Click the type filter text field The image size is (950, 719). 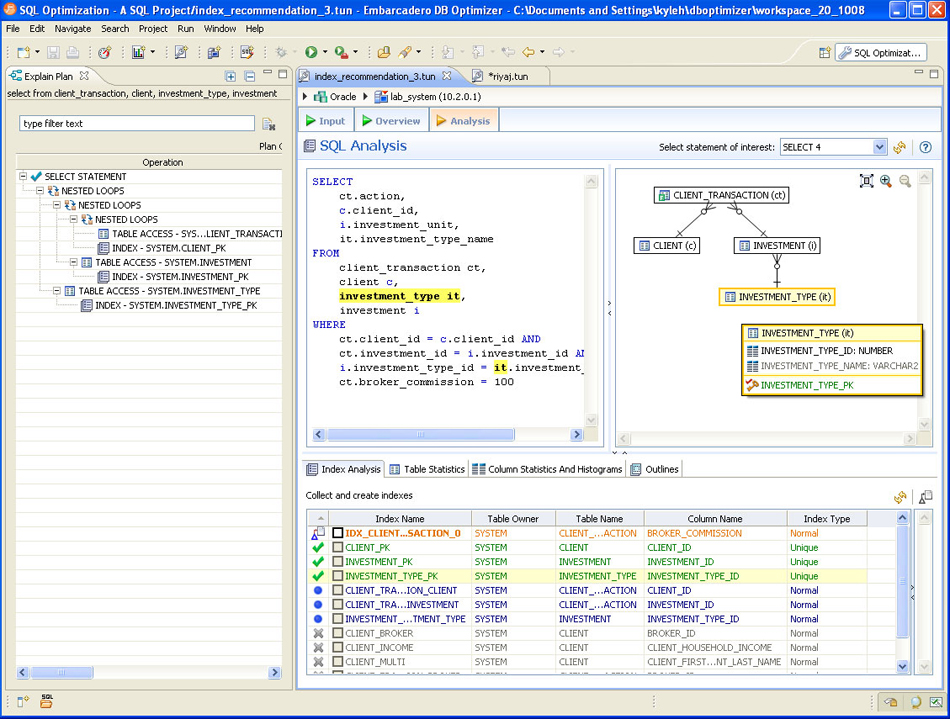pyautogui.click(x=137, y=124)
